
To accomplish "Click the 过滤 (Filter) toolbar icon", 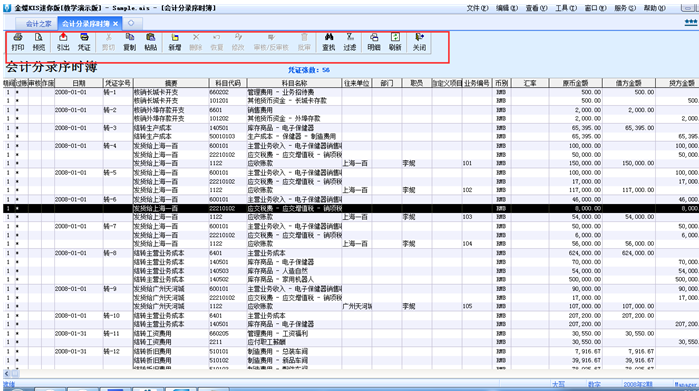I will pos(350,42).
